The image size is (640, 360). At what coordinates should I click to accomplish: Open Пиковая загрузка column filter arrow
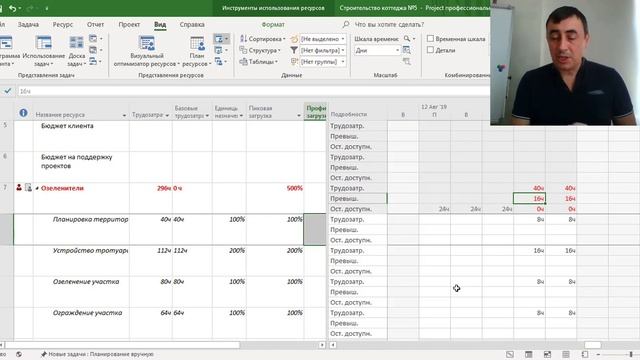(x=299, y=116)
